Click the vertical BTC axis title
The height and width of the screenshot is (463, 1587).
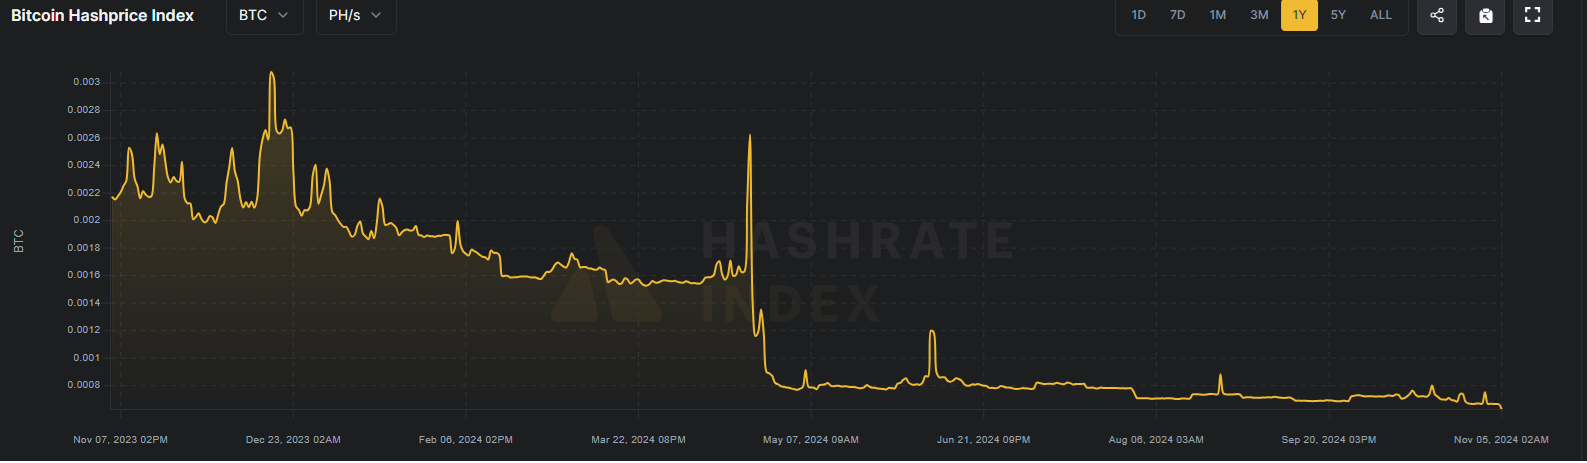19,241
